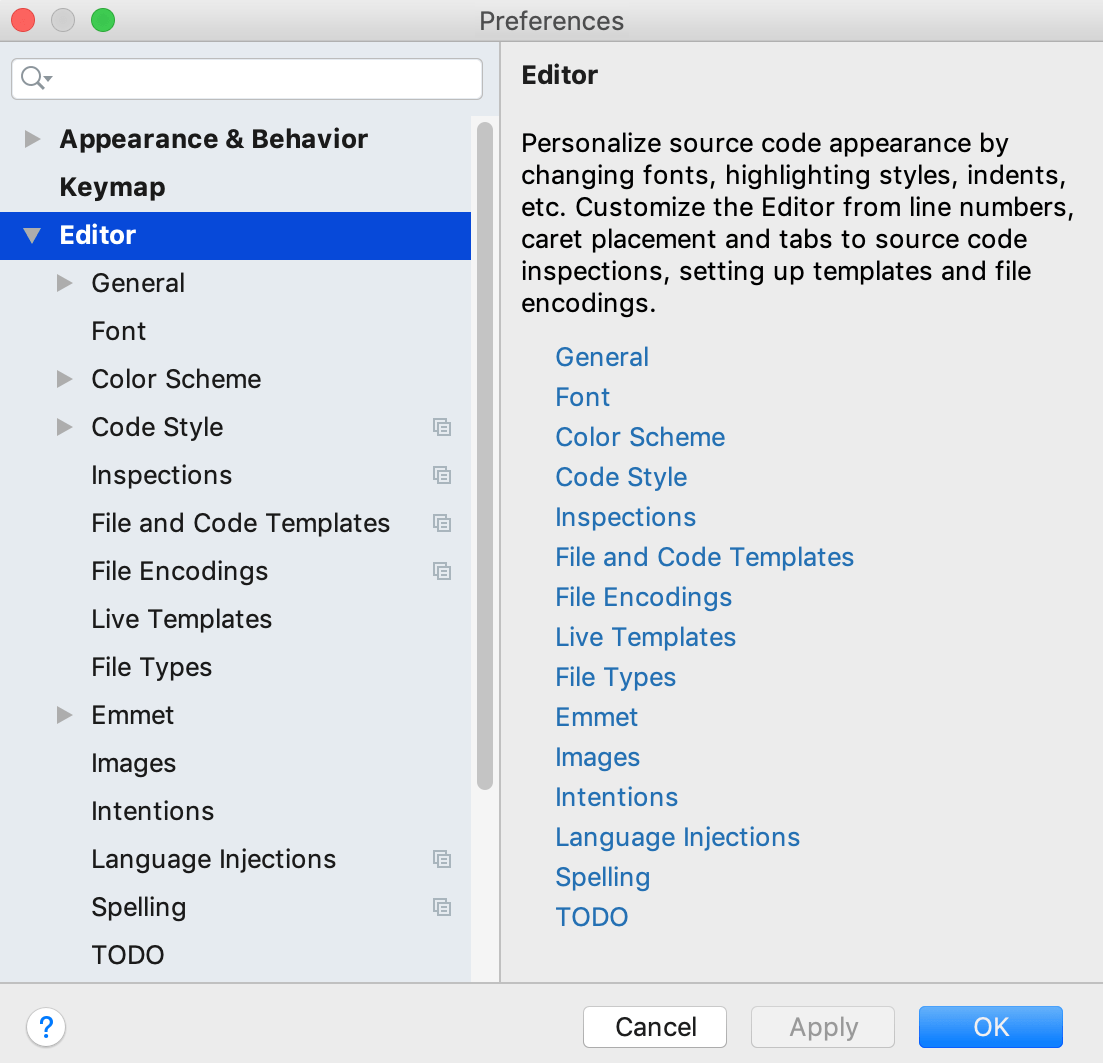Screen dimensions: 1103x1063
Task: Expand the Color Scheme subsection arrow
Action: [64, 379]
